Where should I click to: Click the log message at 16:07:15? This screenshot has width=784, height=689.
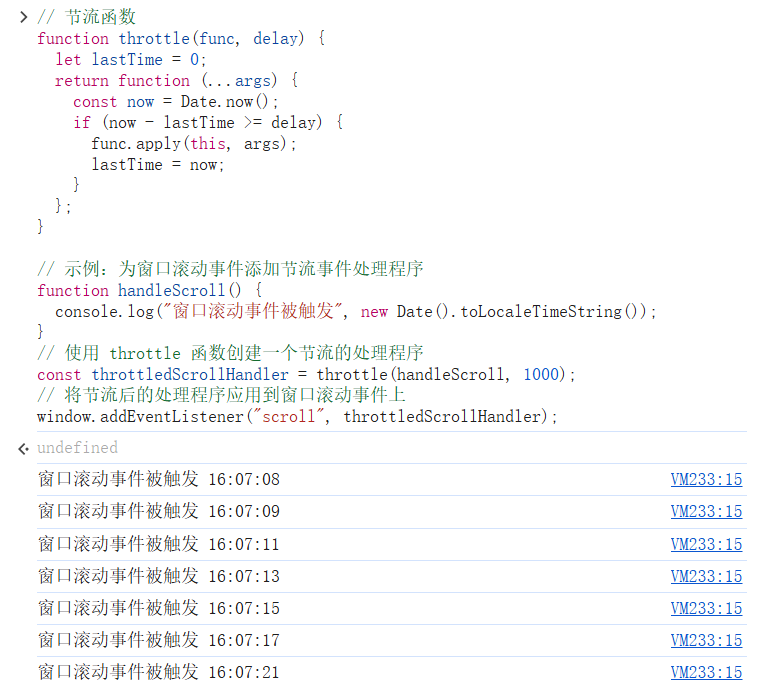coord(158,608)
